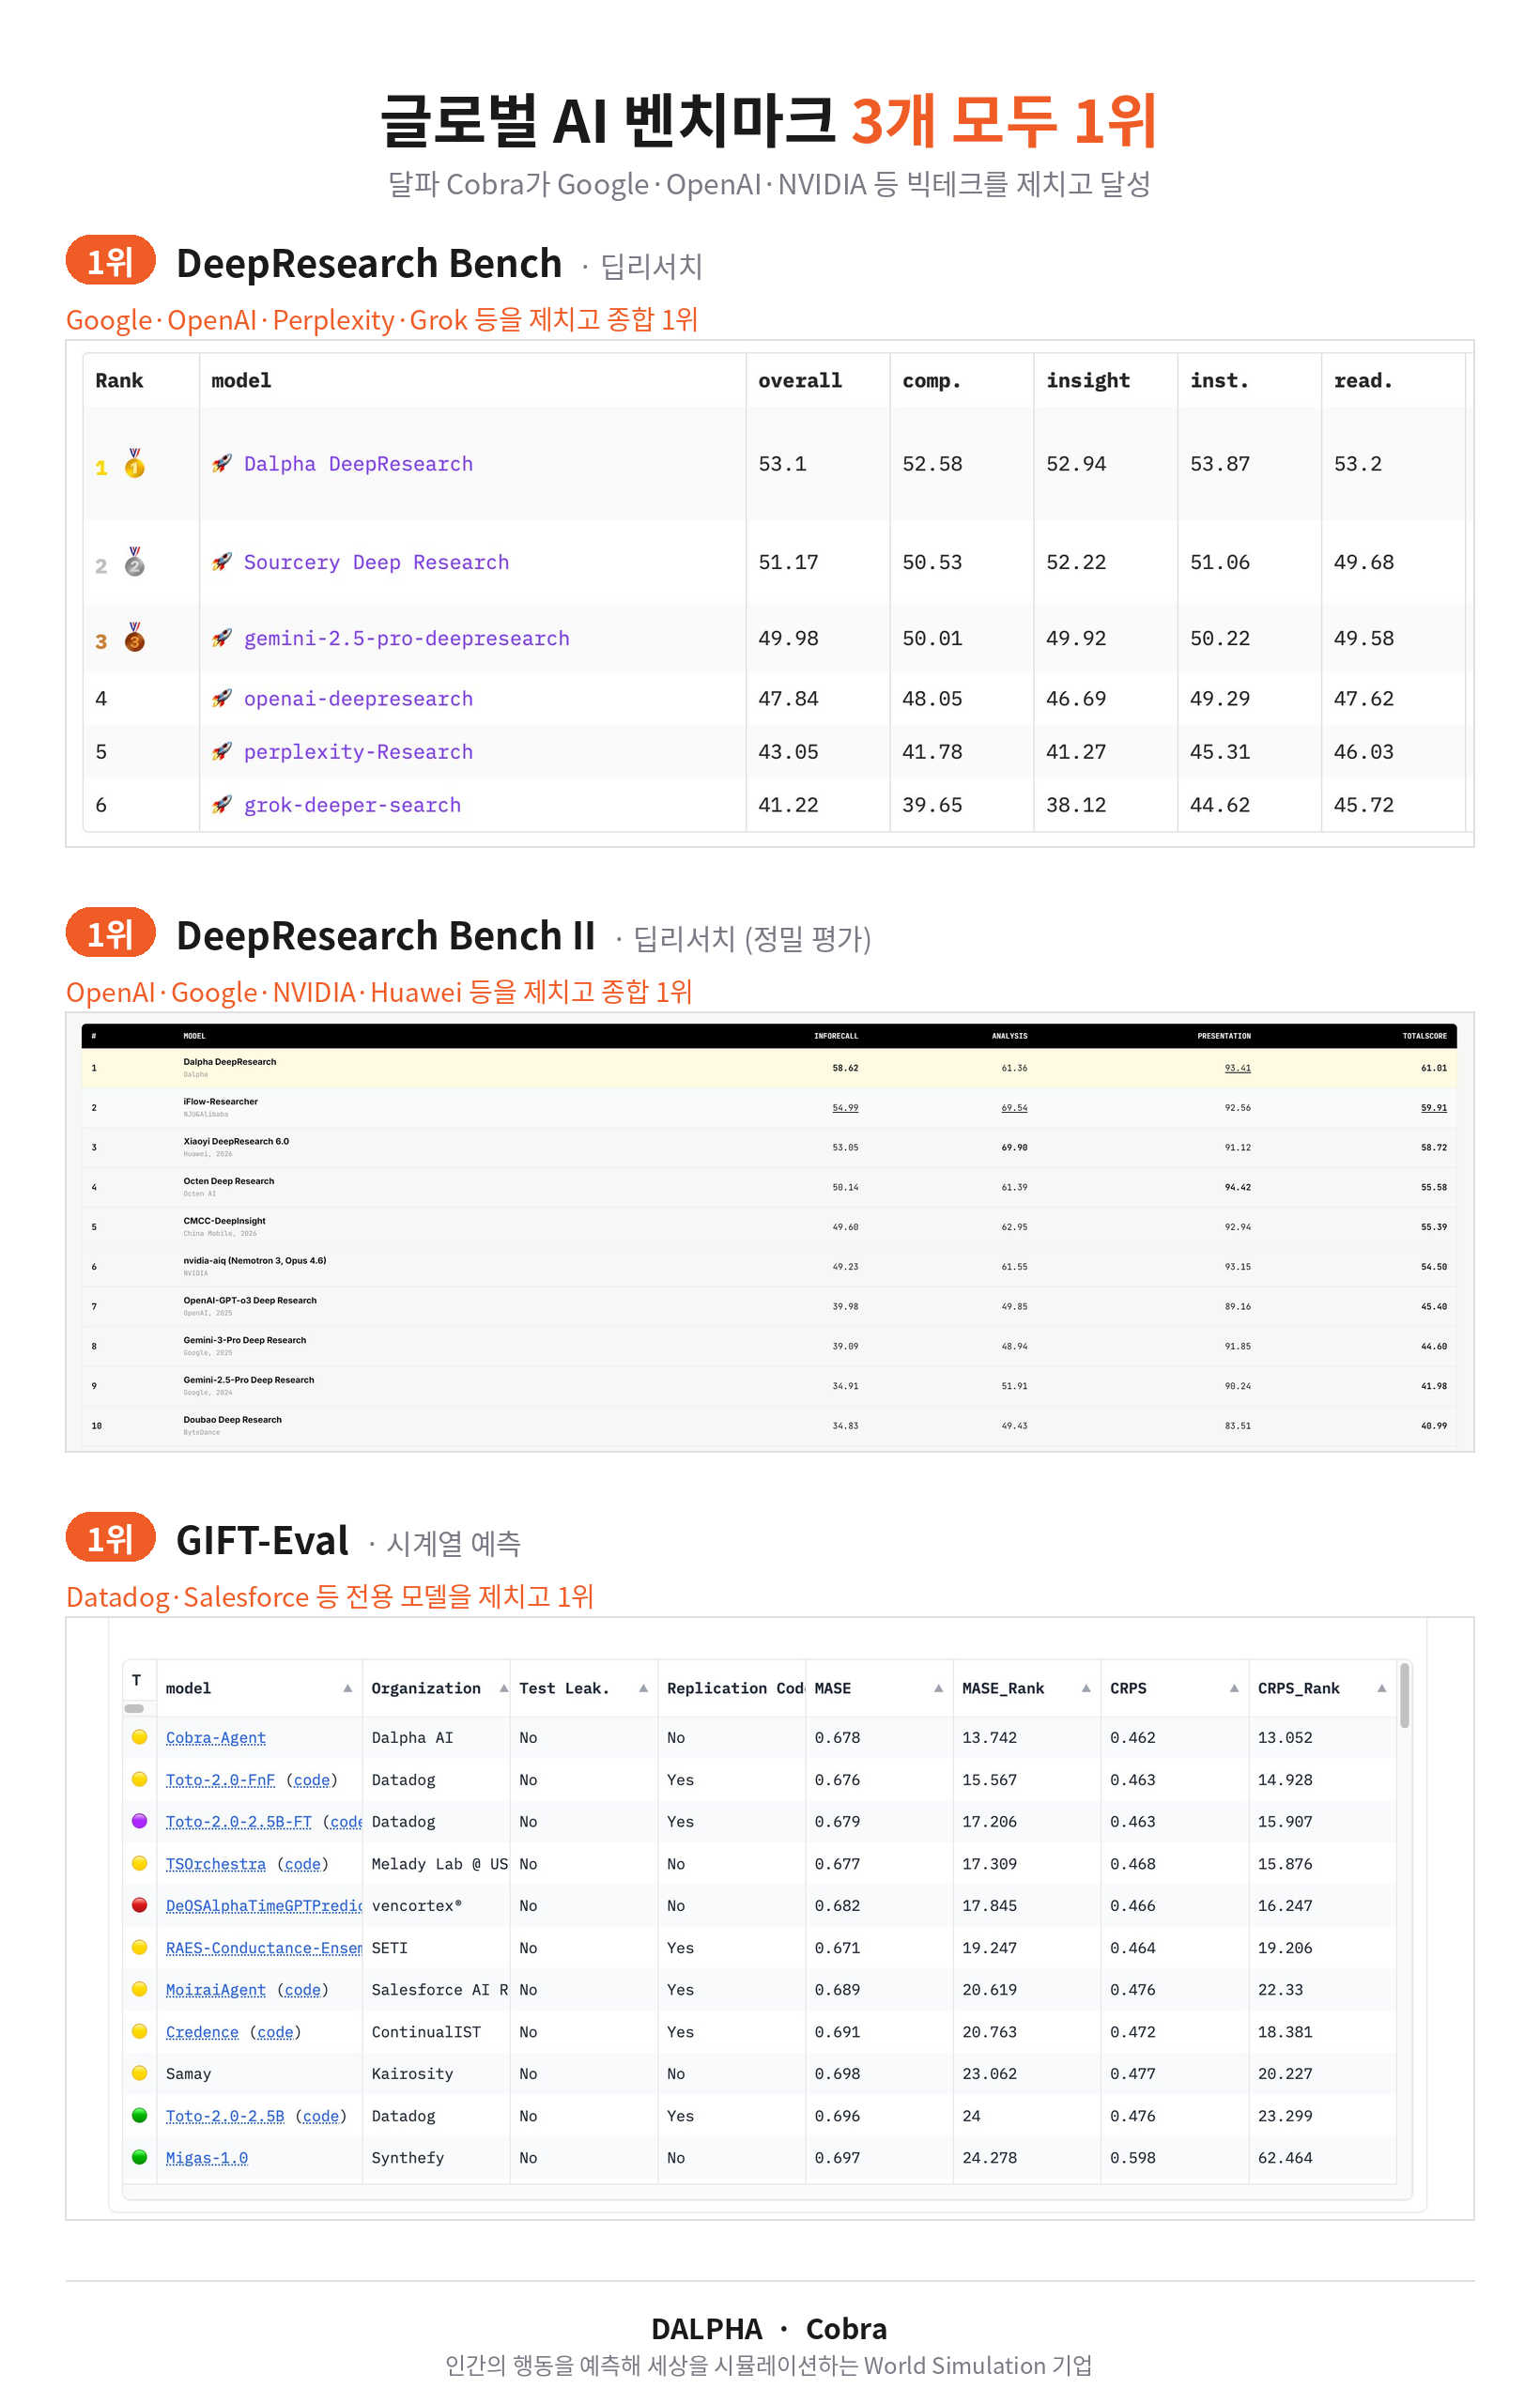This screenshot has width=1540, height=2404.
Task: Open the Cobra-Agent model link
Action: pos(215,1737)
